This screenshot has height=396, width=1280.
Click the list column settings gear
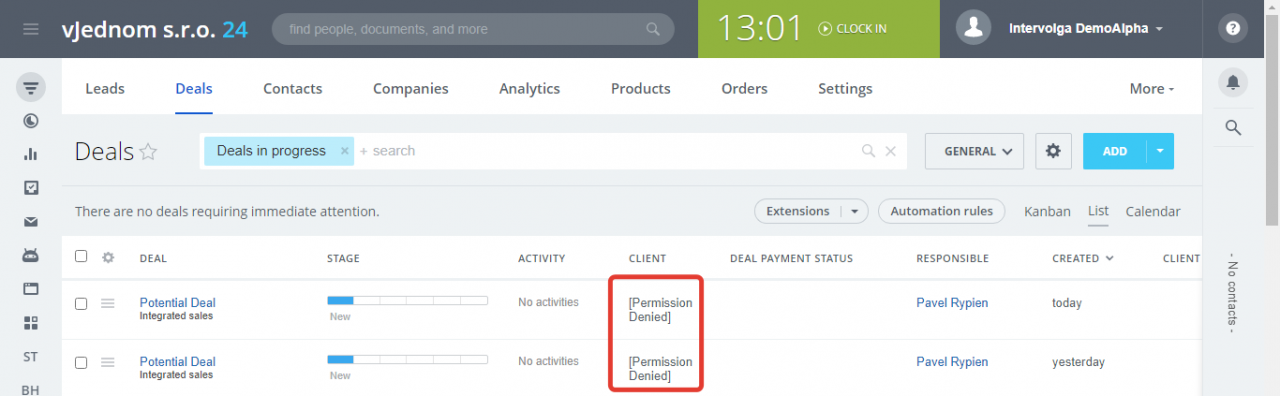tap(108, 257)
